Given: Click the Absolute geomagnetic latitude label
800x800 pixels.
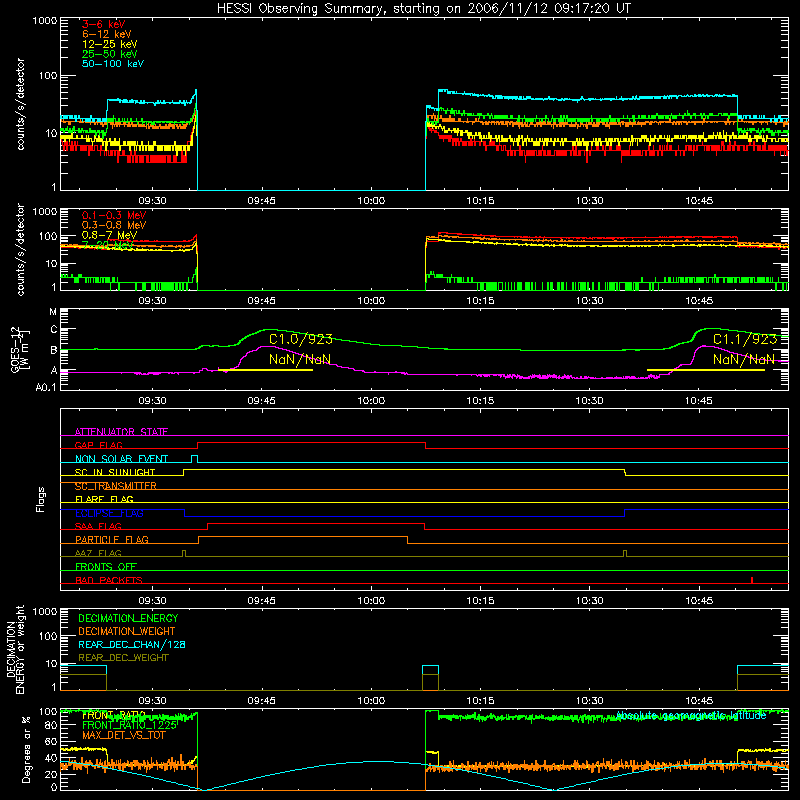Looking at the screenshot, I should pos(691,716).
